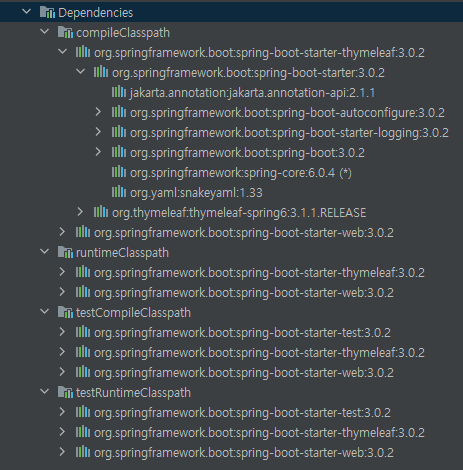The image size is (463, 470).
Task: Select text 'org.springframework.boot:spring-boot:3.0.2'
Action: pos(247,153)
